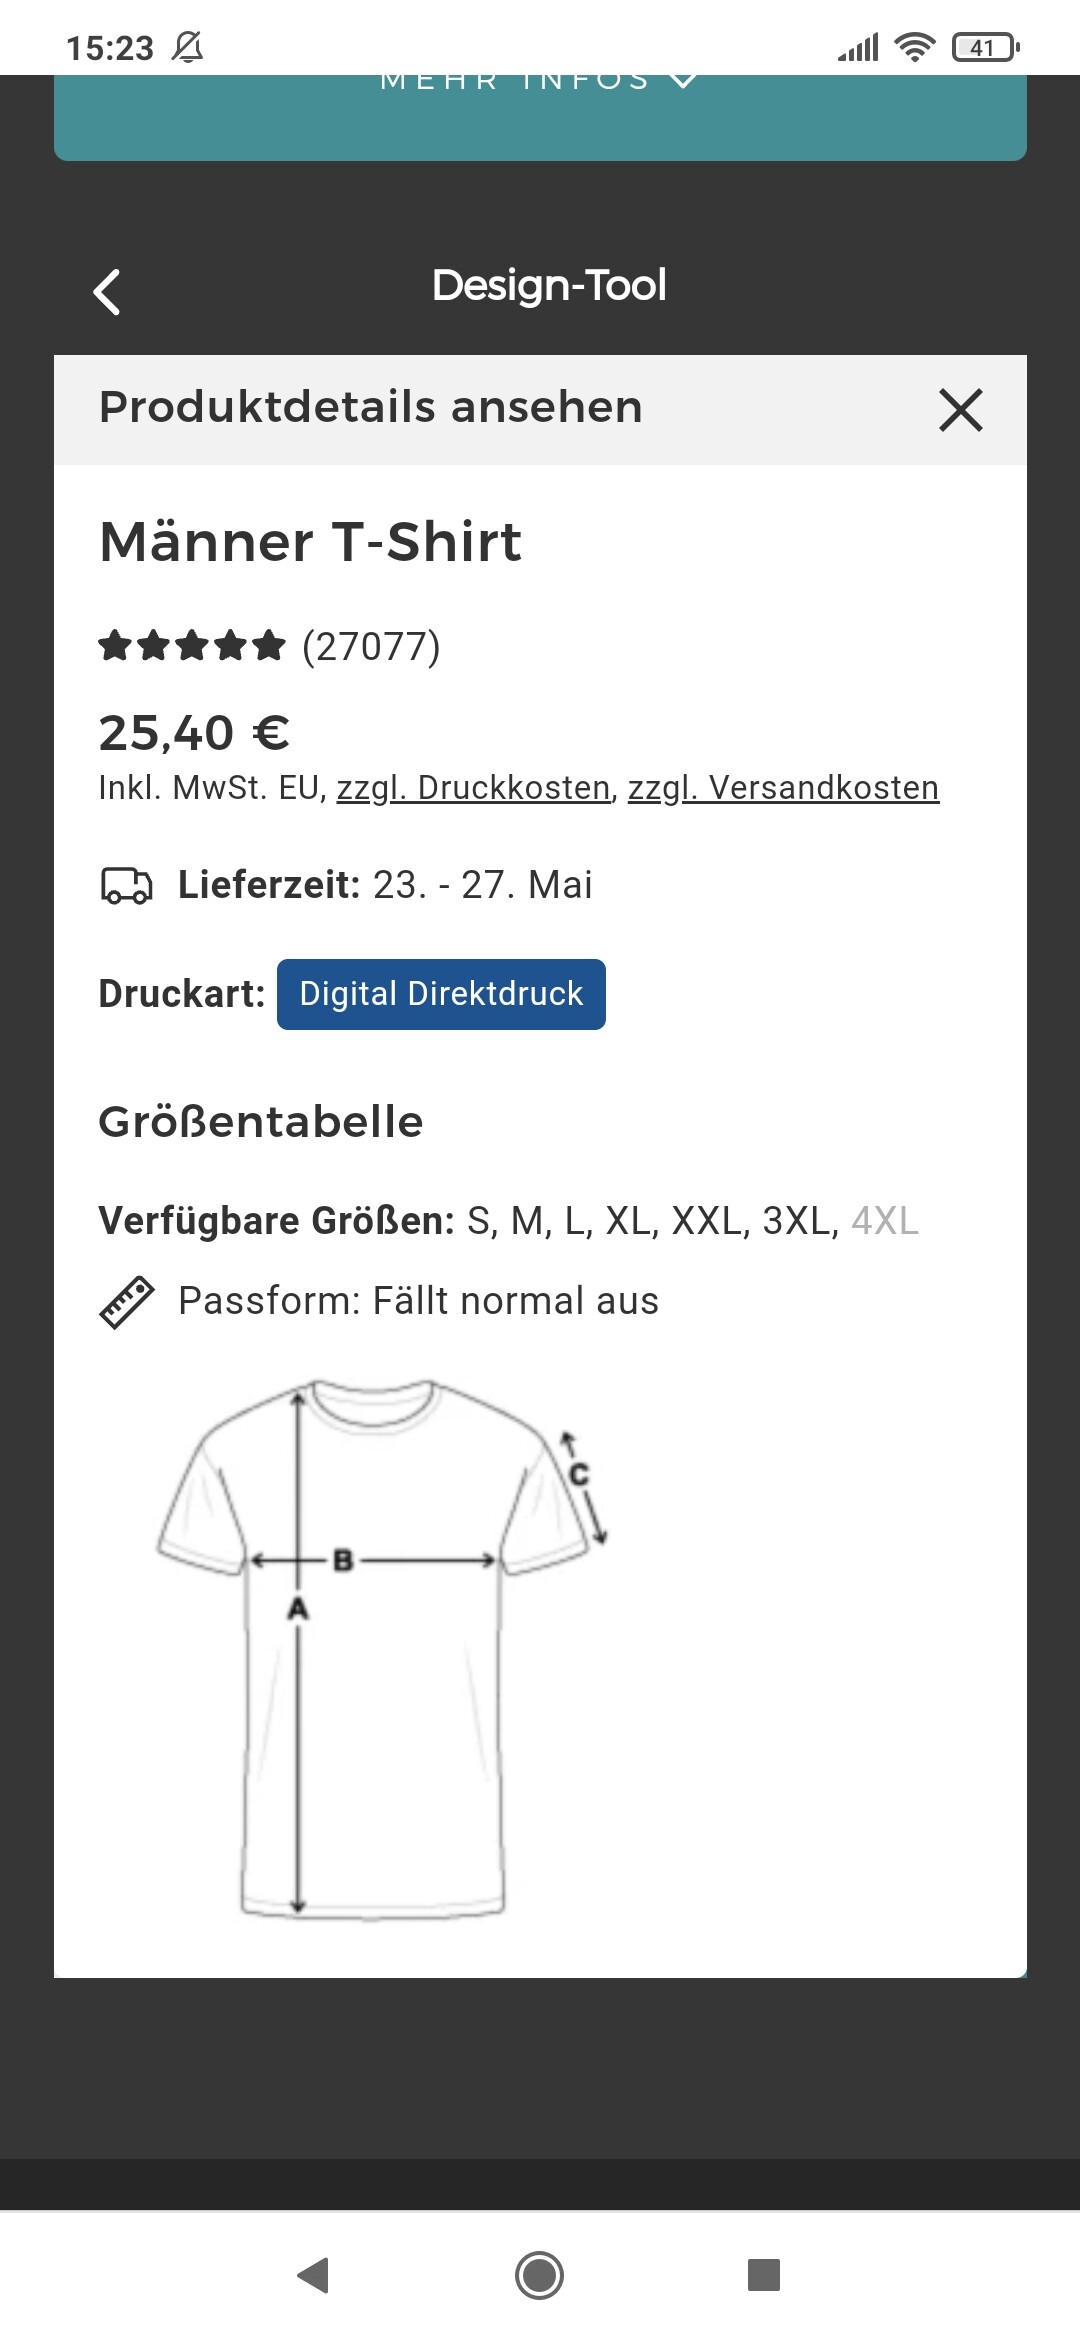Expand the MEHR INFOS section

pos(540,82)
